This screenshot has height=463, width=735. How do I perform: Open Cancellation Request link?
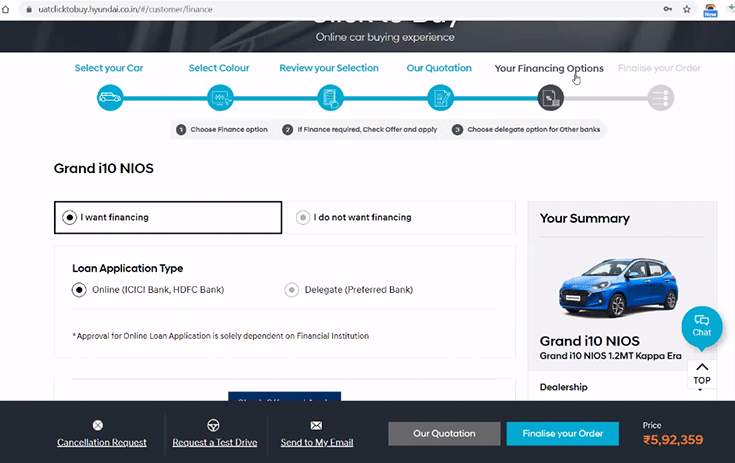tap(102, 442)
